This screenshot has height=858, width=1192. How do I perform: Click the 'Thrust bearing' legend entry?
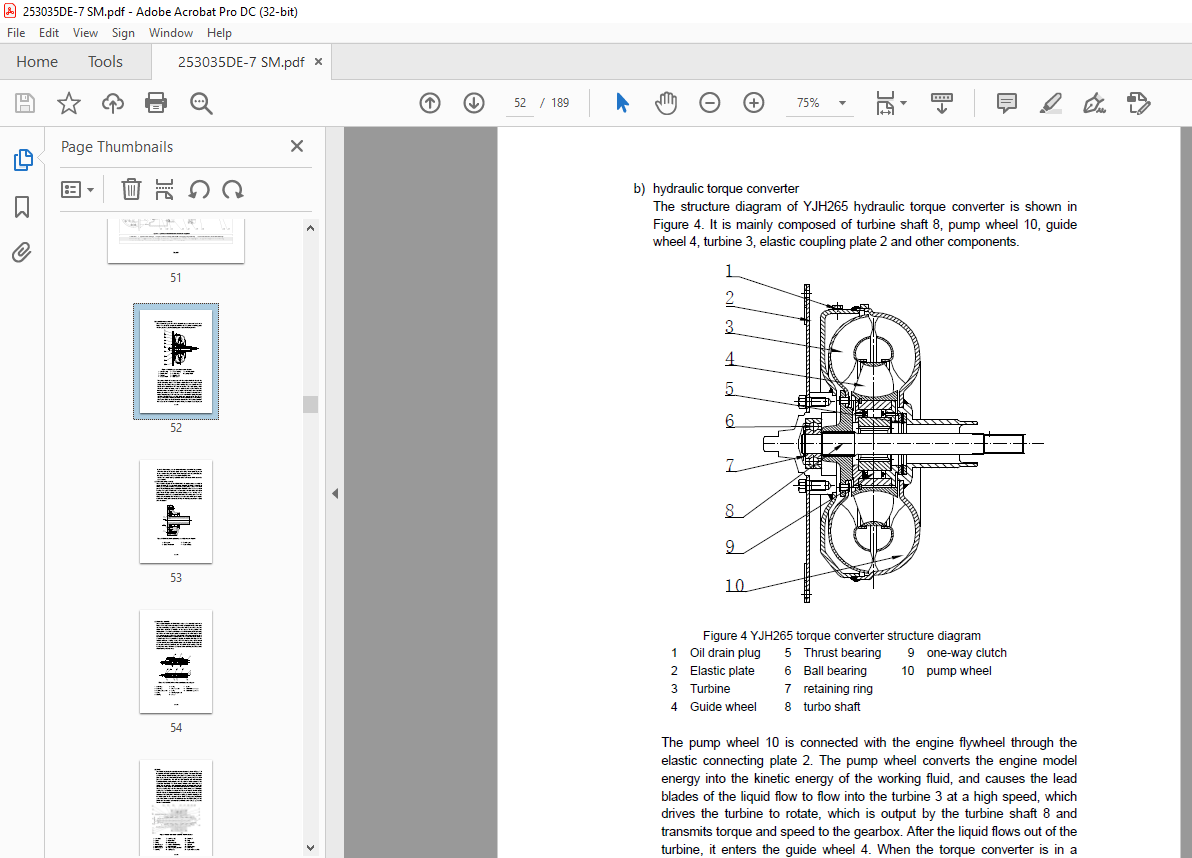(x=842, y=653)
